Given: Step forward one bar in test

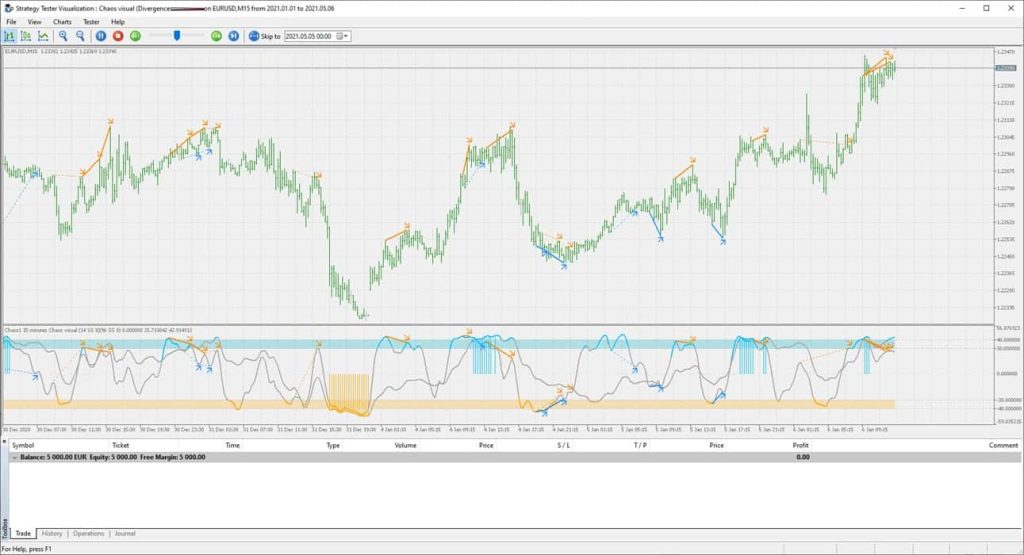Looking at the screenshot, I should [x=233, y=36].
